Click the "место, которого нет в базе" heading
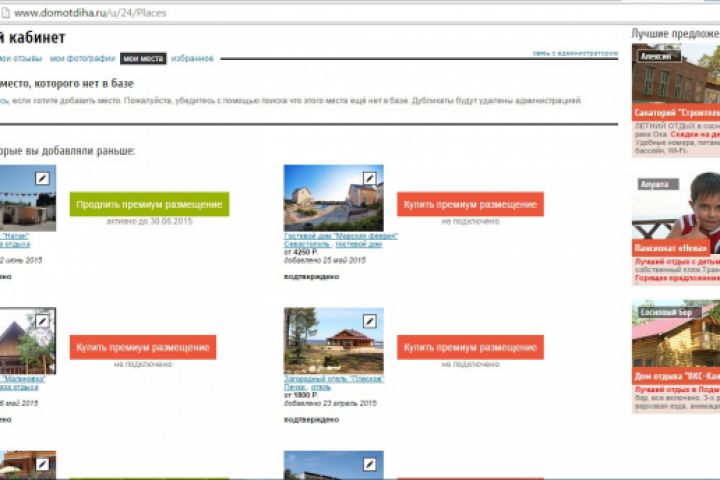The width and height of the screenshot is (720, 480). [67, 84]
